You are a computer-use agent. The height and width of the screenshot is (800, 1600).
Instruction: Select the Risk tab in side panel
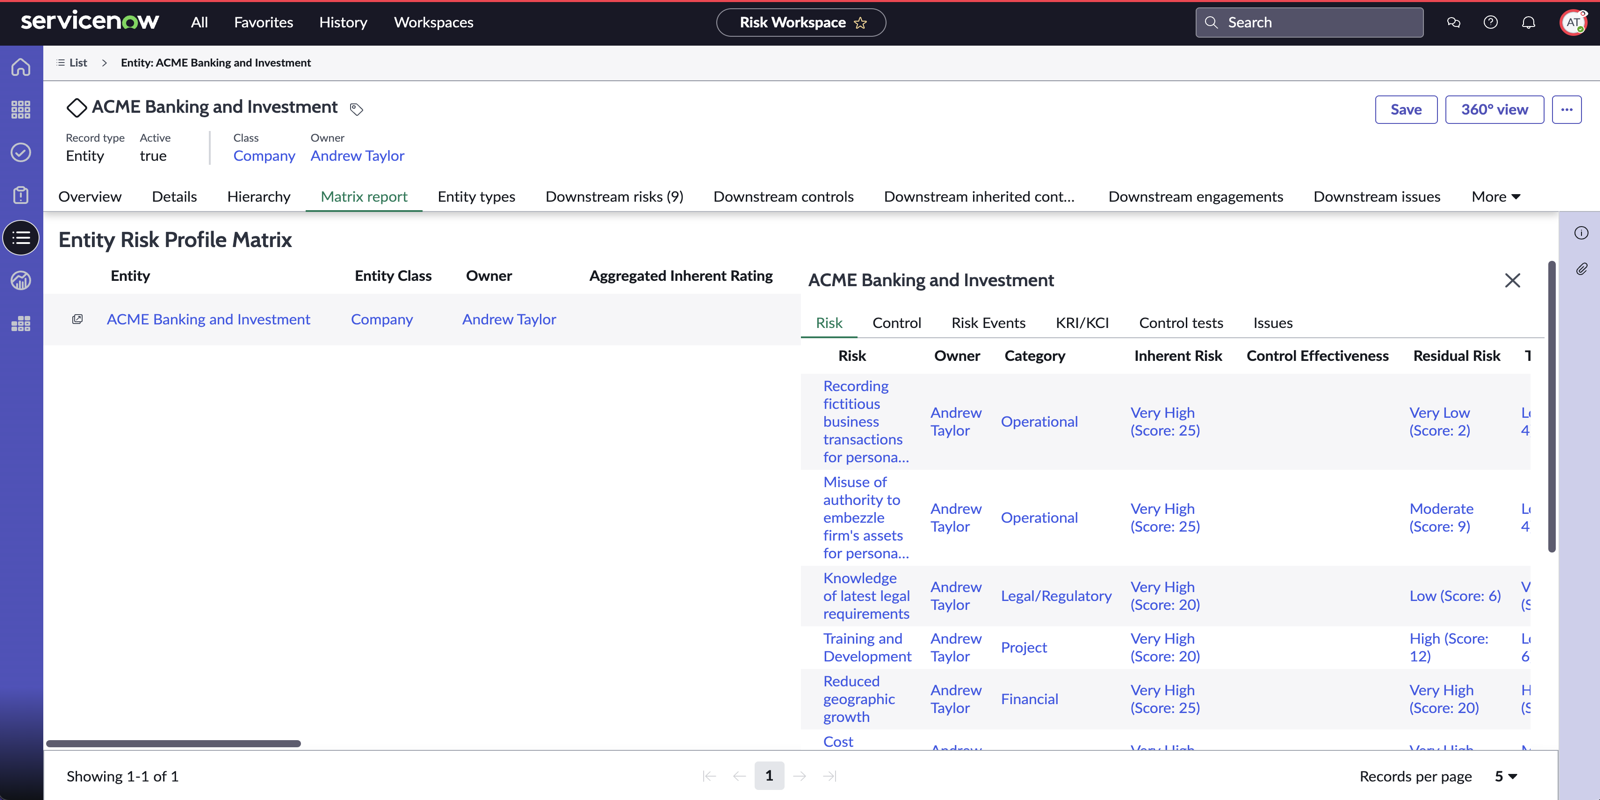[829, 323]
